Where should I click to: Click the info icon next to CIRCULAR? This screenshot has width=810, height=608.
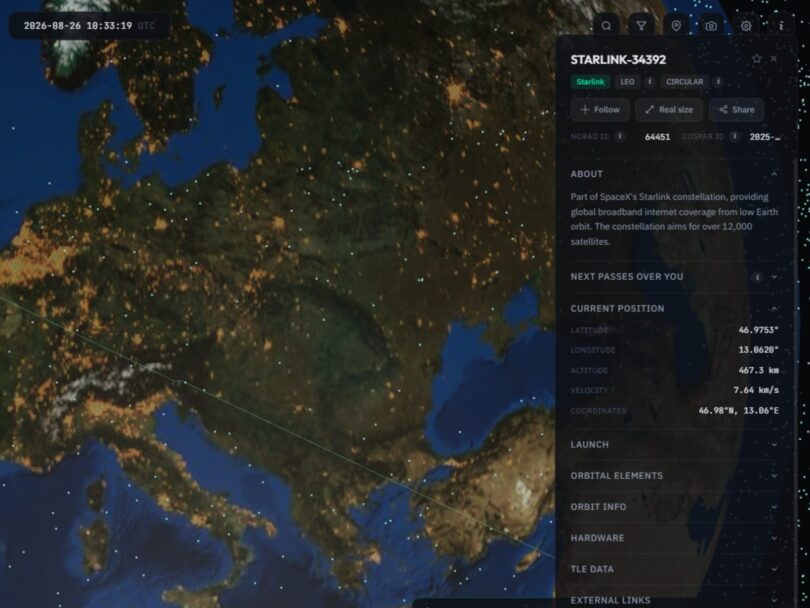(x=718, y=82)
